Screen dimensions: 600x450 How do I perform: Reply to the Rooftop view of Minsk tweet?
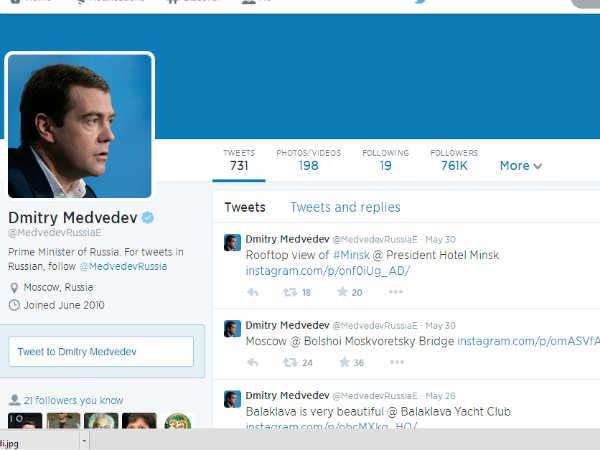click(x=253, y=293)
